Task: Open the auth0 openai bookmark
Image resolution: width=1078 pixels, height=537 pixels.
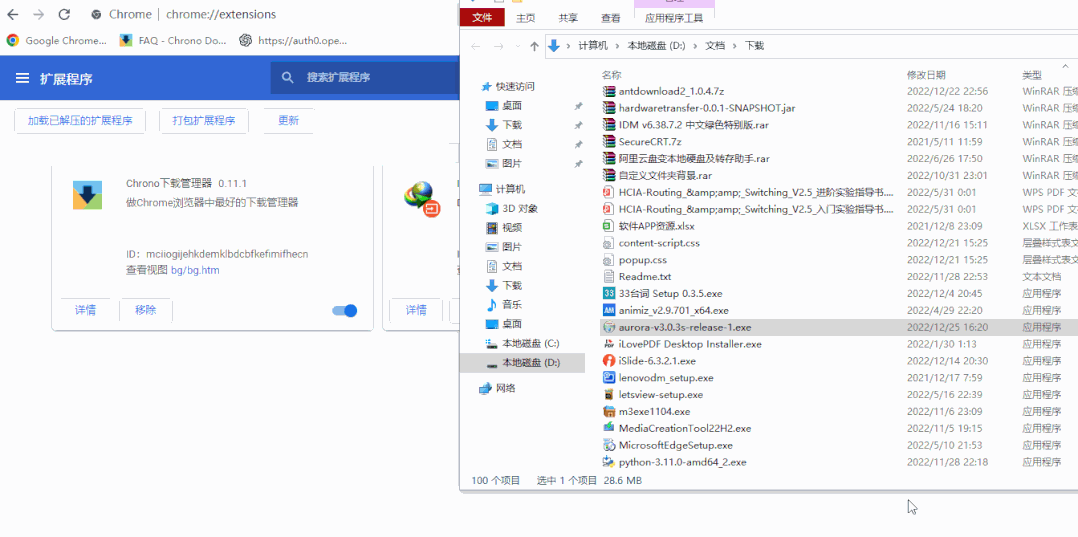Action: (x=294, y=41)
